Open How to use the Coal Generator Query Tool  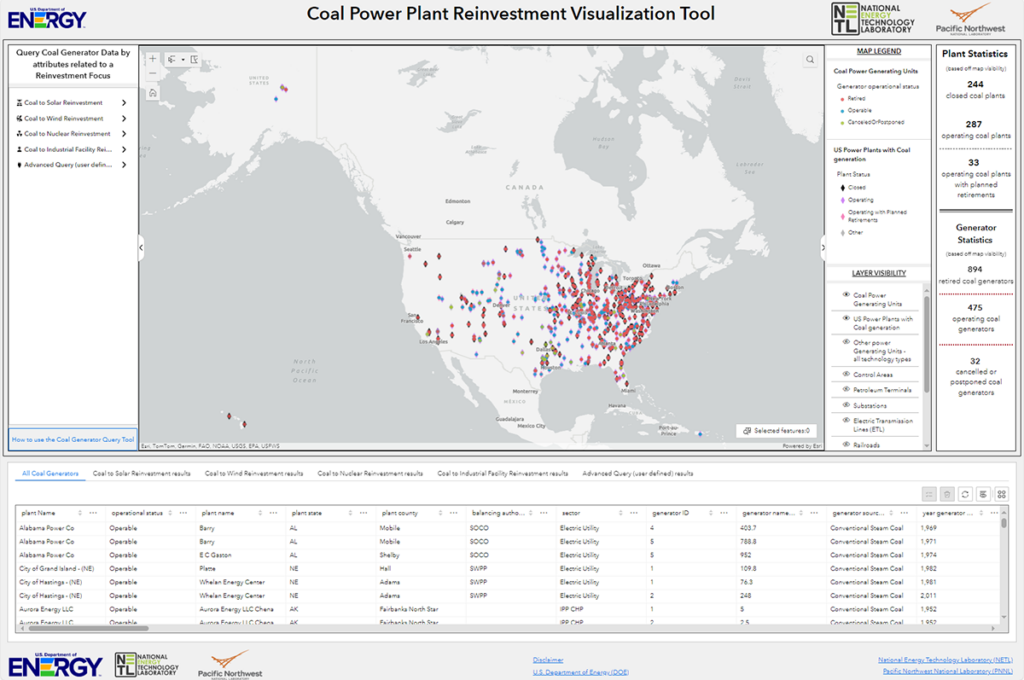point(72,439)
